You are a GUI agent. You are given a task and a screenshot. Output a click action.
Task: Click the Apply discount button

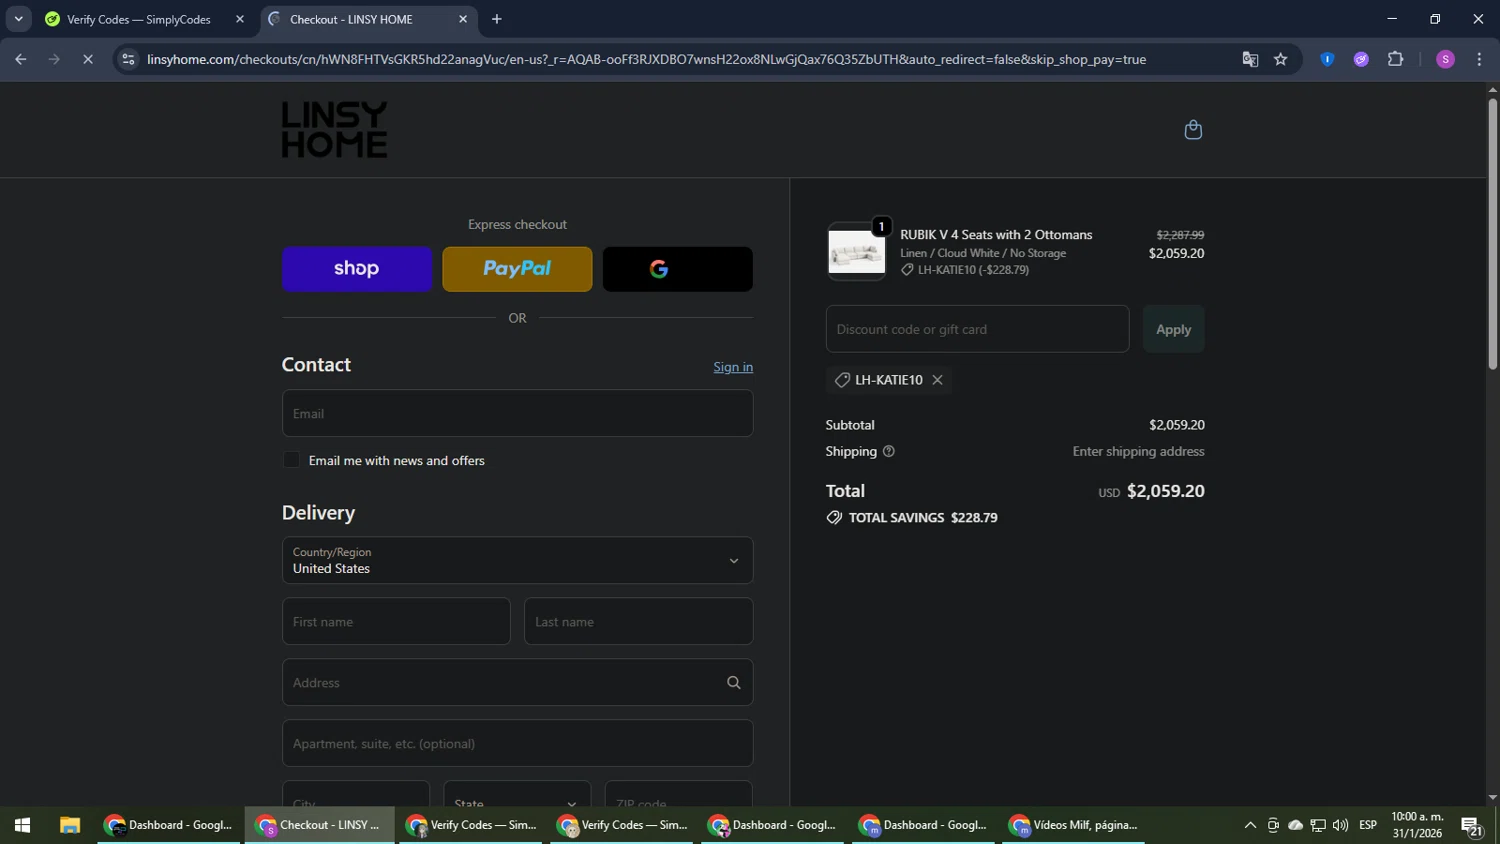(1173, 329)
